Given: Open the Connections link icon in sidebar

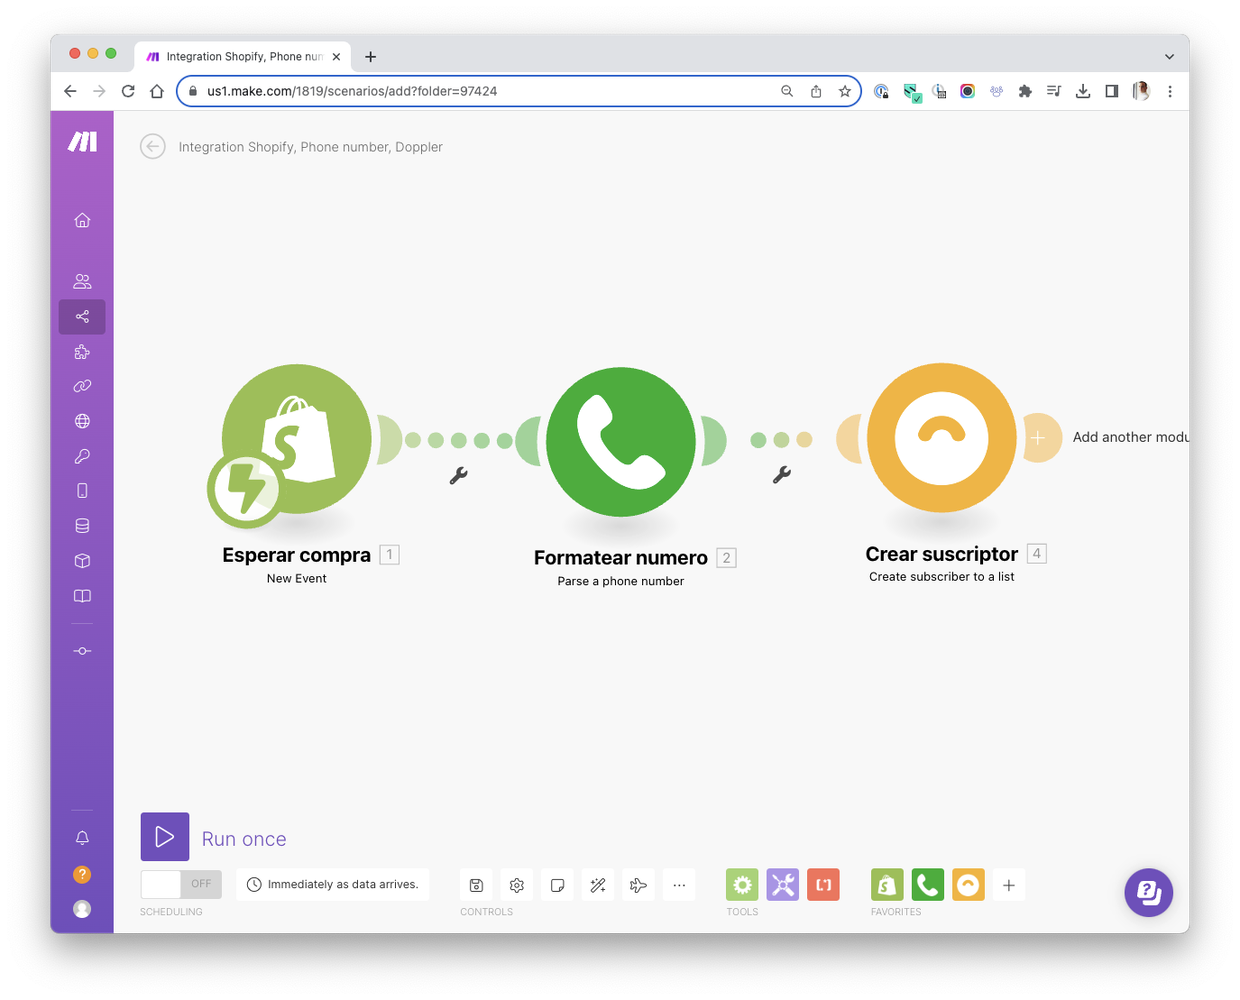Looking at the screenshot, I should [x=82, y=386].
